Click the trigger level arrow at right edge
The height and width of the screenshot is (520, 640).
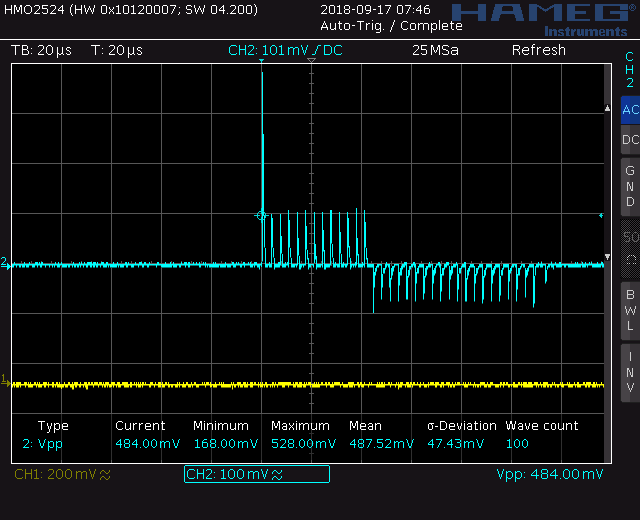click(601, 216)
